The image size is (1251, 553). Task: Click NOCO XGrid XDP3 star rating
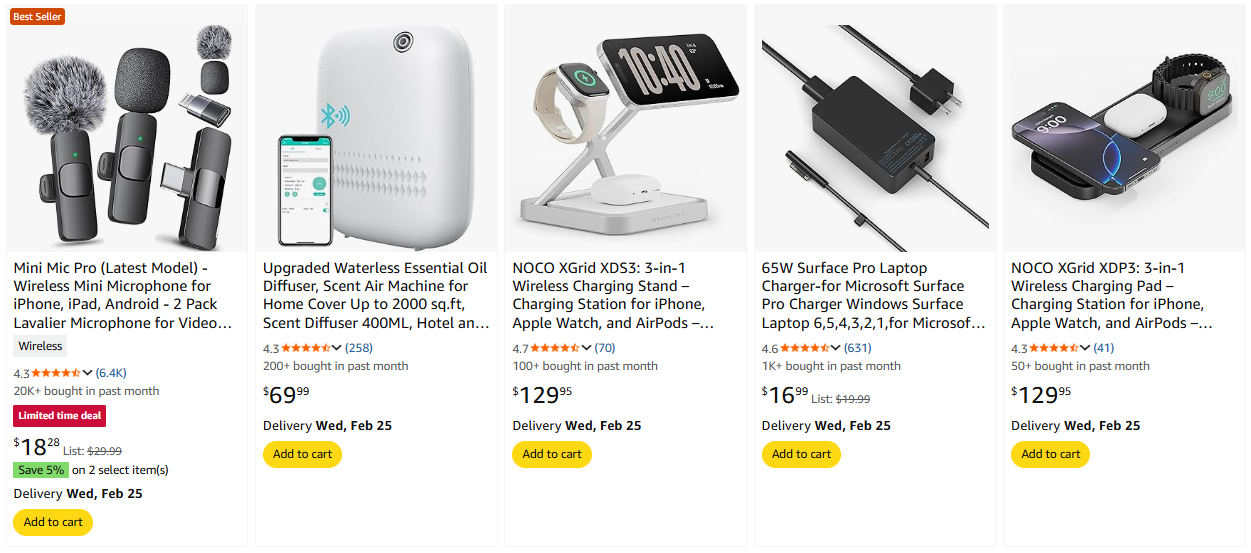coord(1054,348)
